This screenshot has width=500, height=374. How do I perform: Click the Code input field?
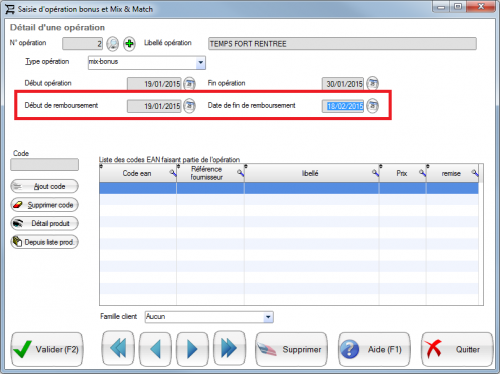[x=45, y=164]
